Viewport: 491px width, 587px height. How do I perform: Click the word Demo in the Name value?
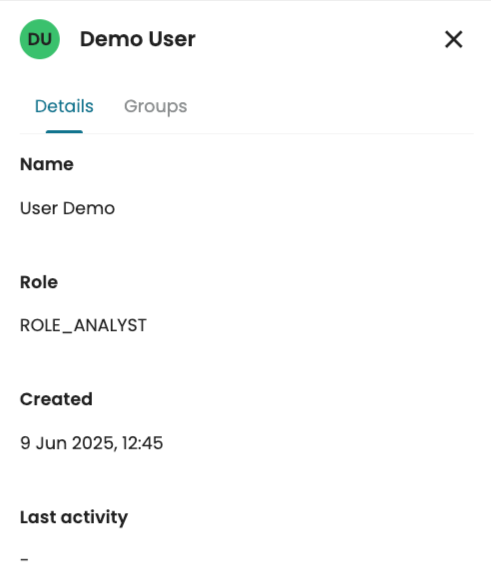click(x=89, y=208)
